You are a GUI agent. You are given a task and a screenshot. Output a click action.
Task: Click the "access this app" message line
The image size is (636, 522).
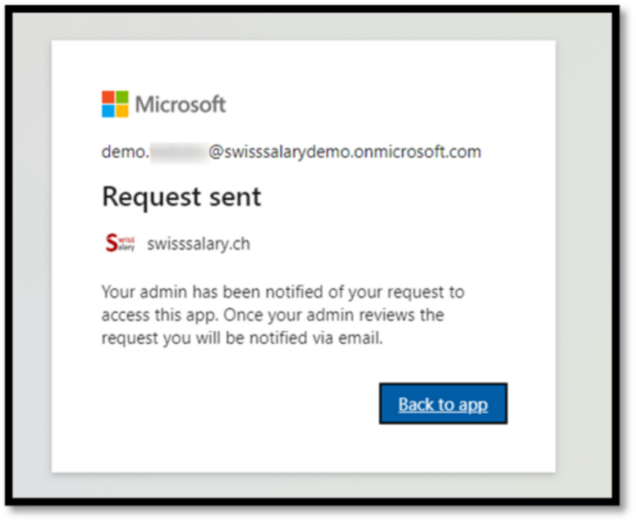[272, 315]
